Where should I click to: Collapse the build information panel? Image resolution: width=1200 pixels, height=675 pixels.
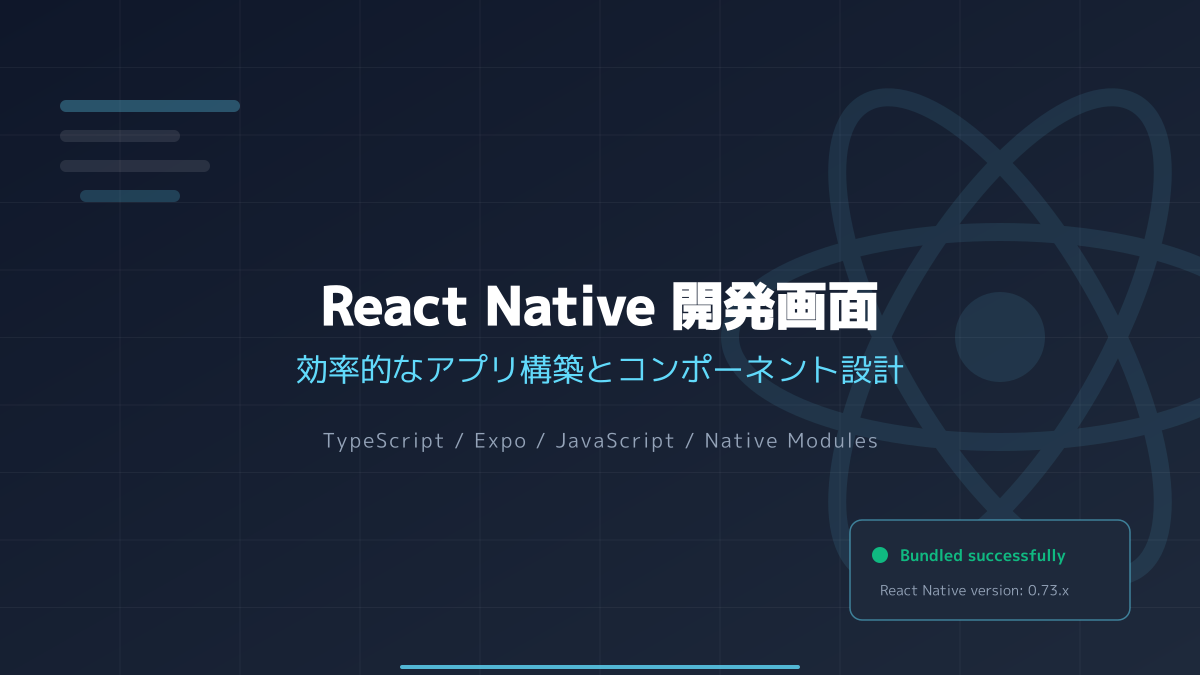[988, 570]
